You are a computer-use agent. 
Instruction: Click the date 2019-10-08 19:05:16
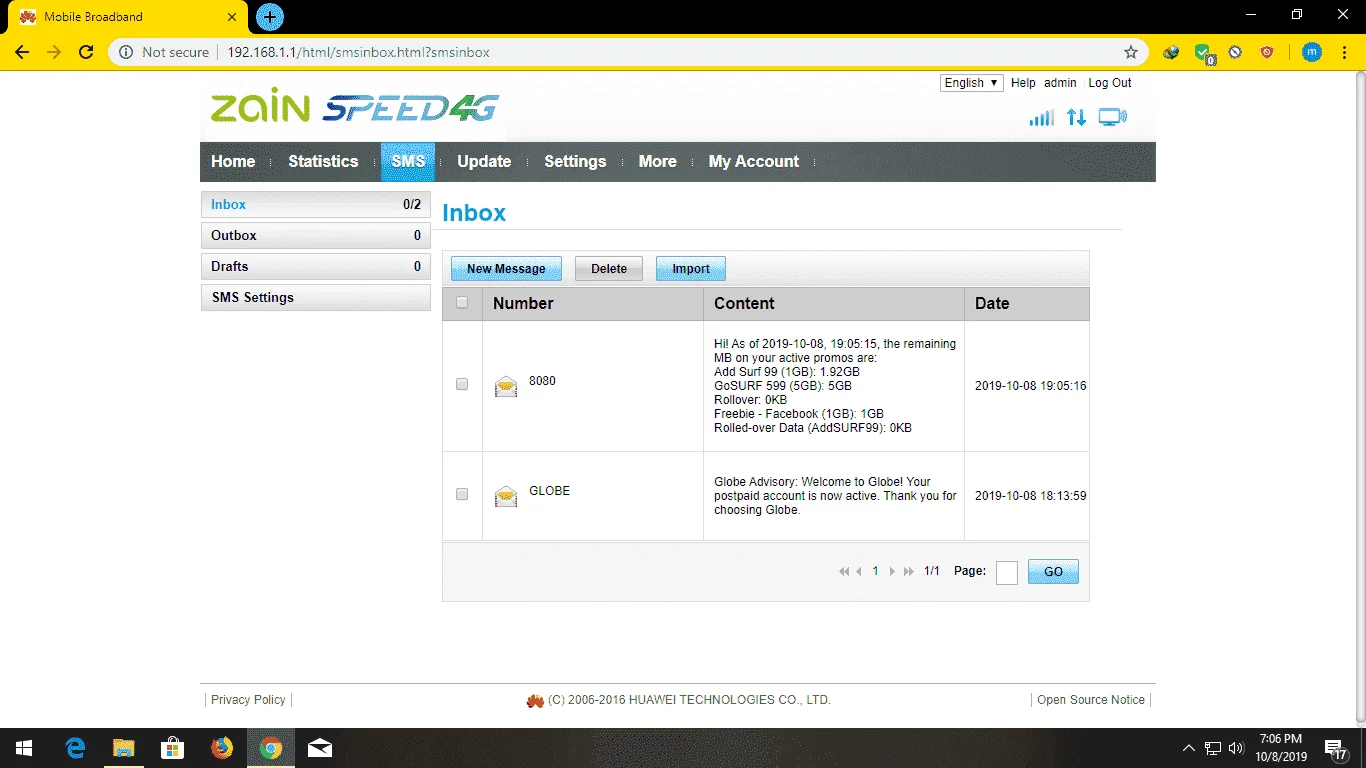point(1030,386)
